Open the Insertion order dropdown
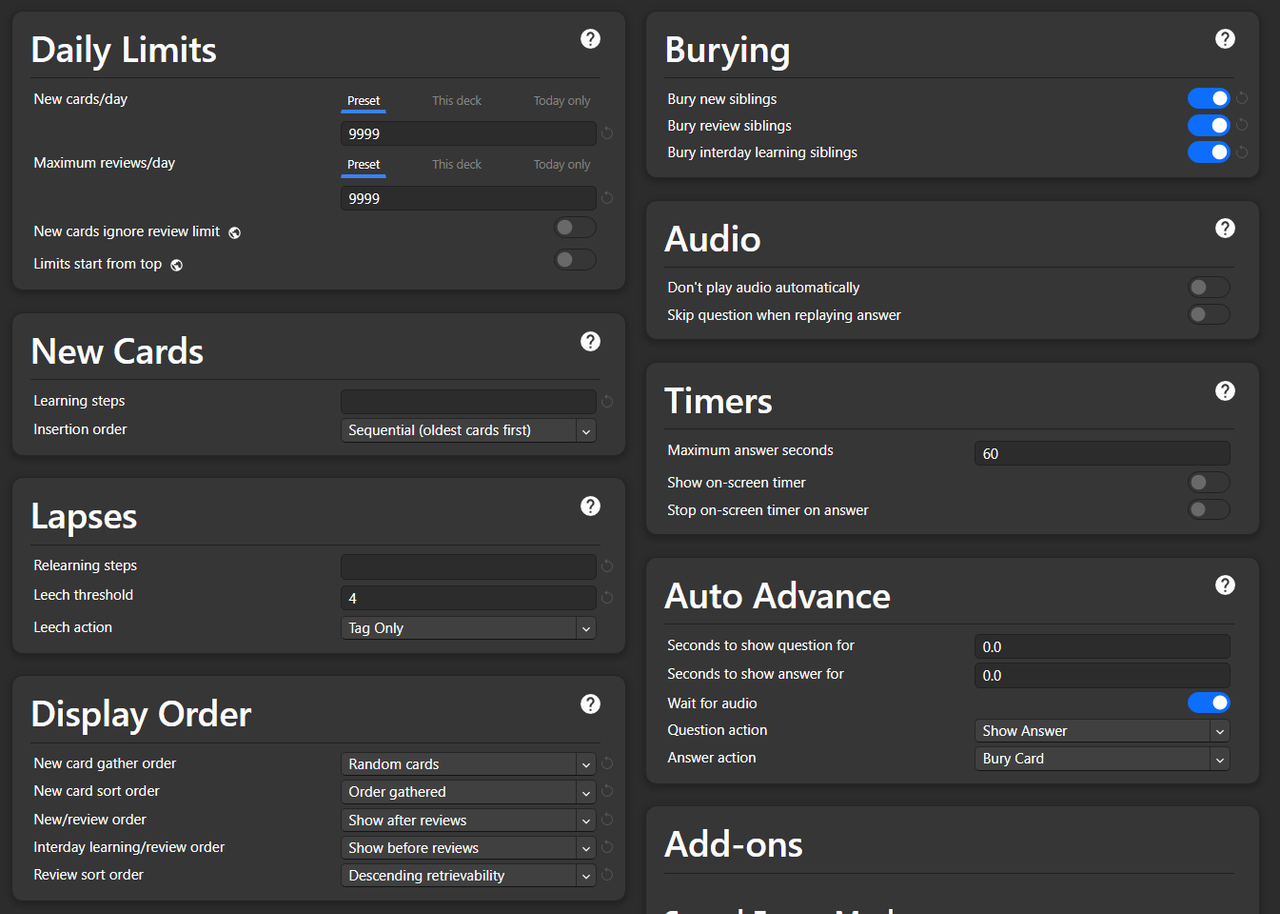Image resolution: width=1280 pixels, height=914 pixels. 468,430
